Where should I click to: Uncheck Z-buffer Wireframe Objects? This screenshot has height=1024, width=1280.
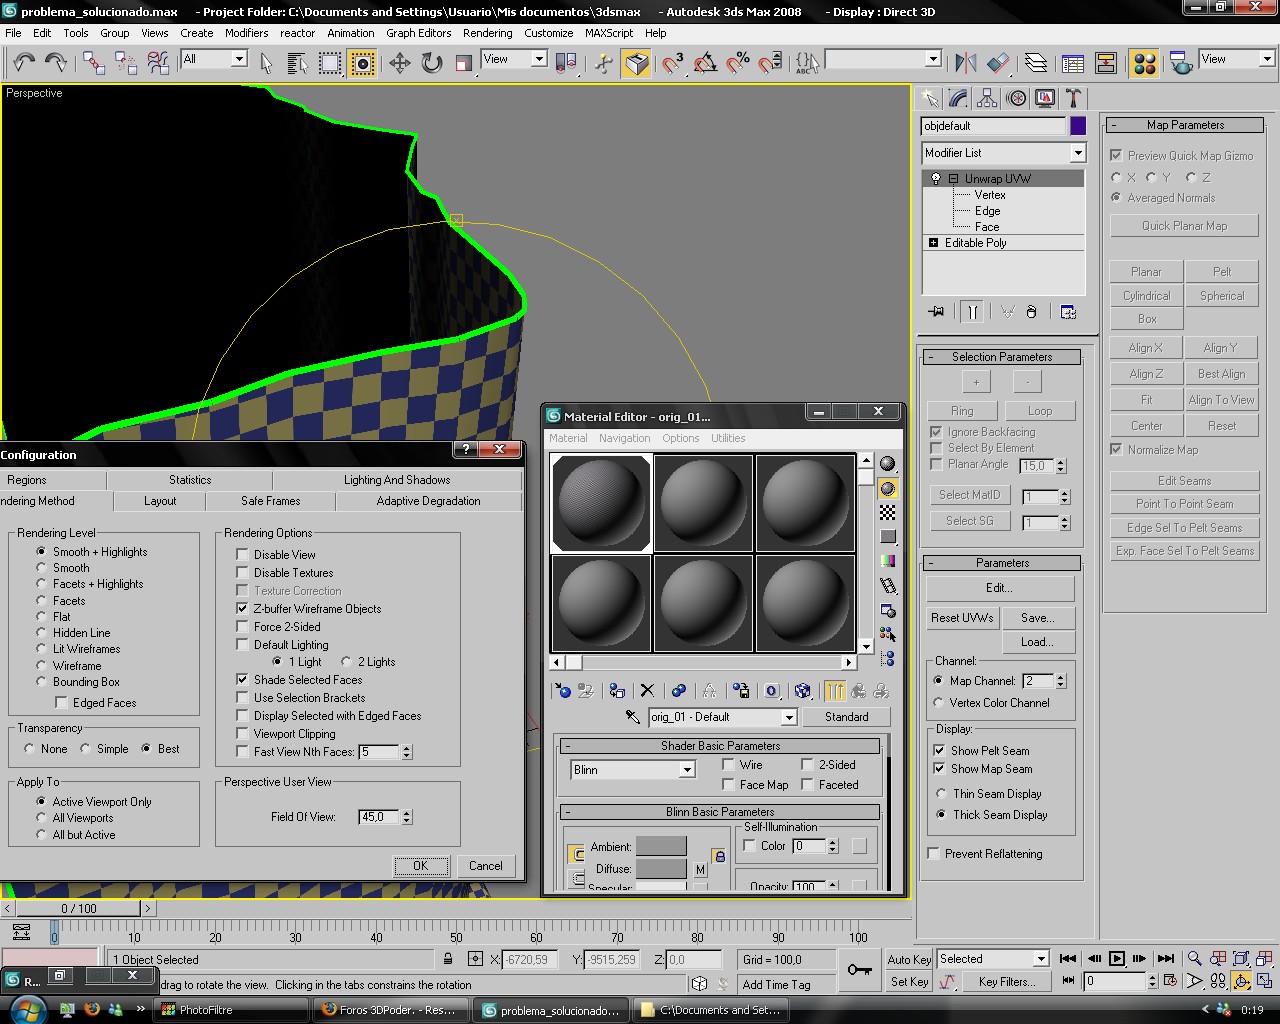tap(242, 608)
